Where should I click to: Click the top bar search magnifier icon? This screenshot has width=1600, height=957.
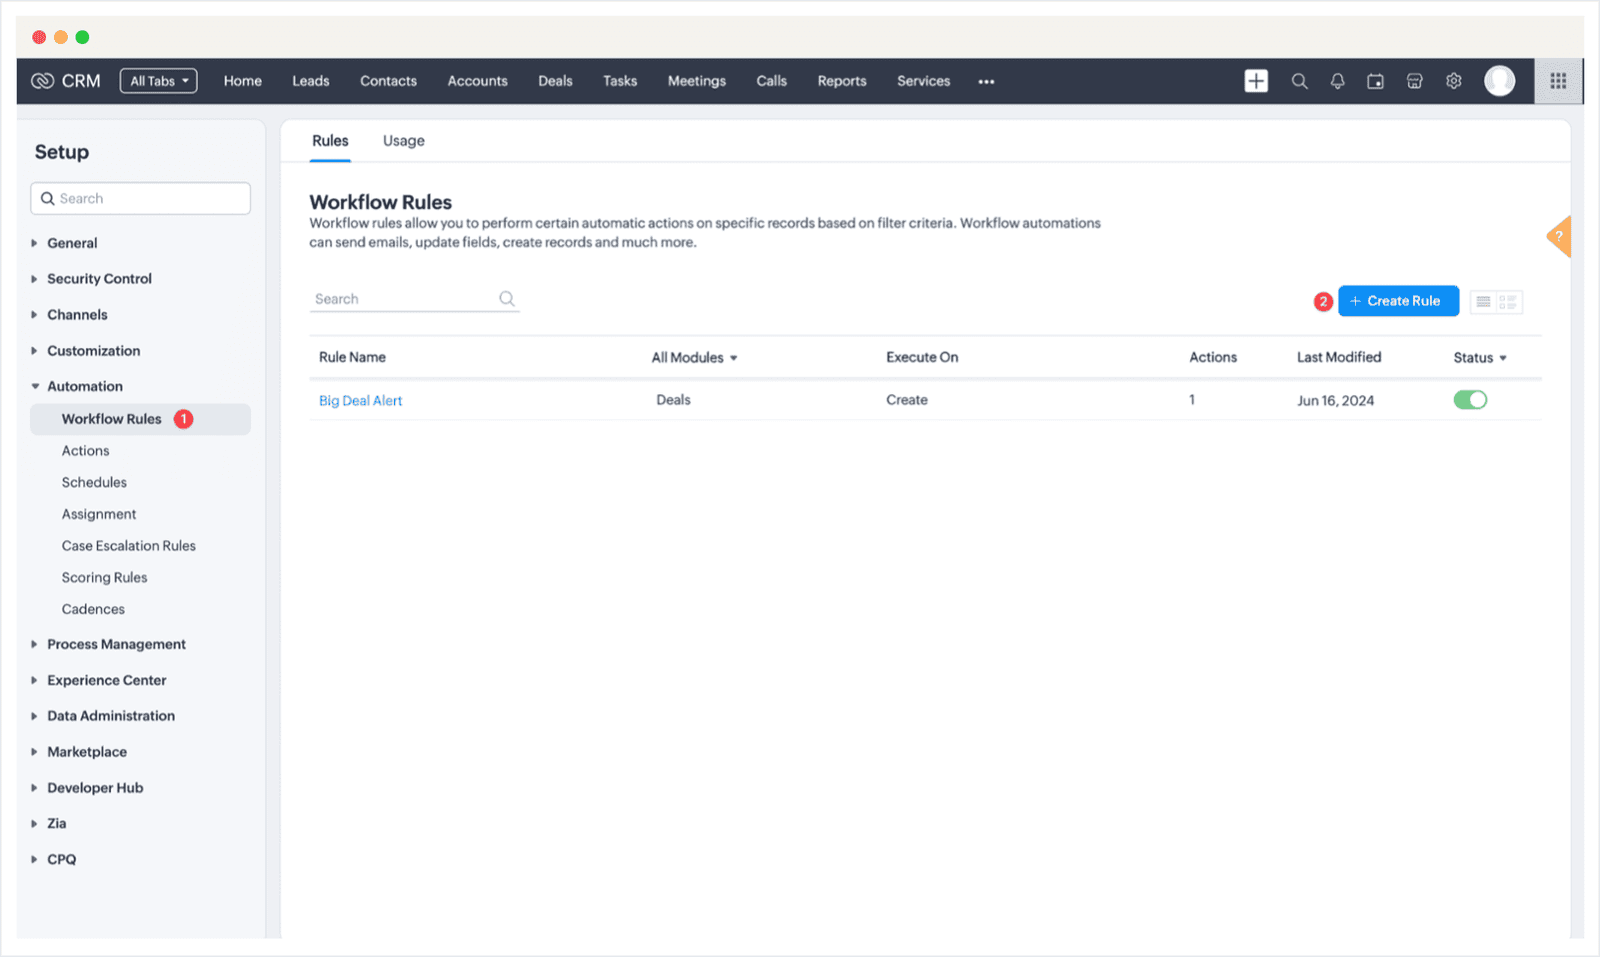(1299, 81)
